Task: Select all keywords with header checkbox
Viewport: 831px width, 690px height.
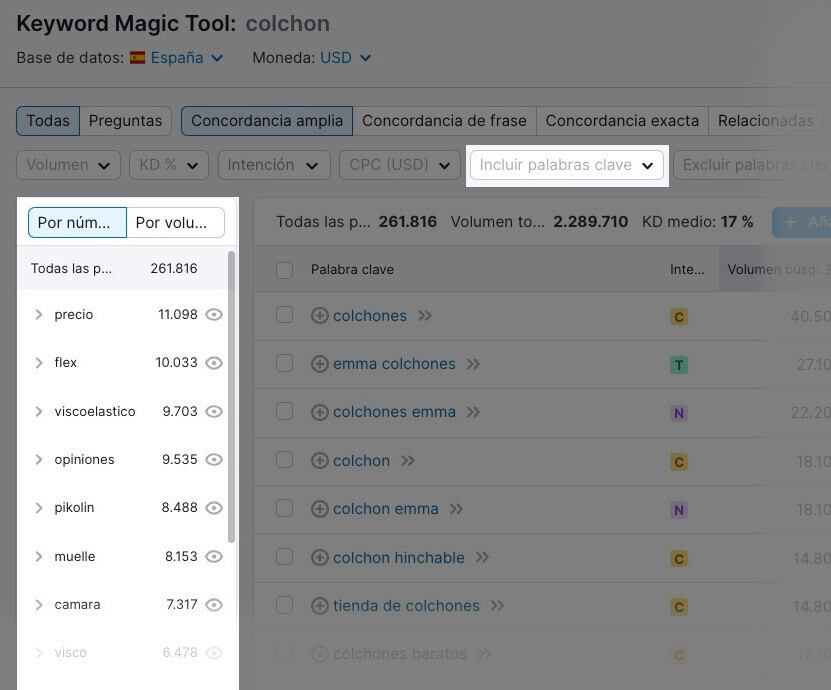Action: (285, 270)
